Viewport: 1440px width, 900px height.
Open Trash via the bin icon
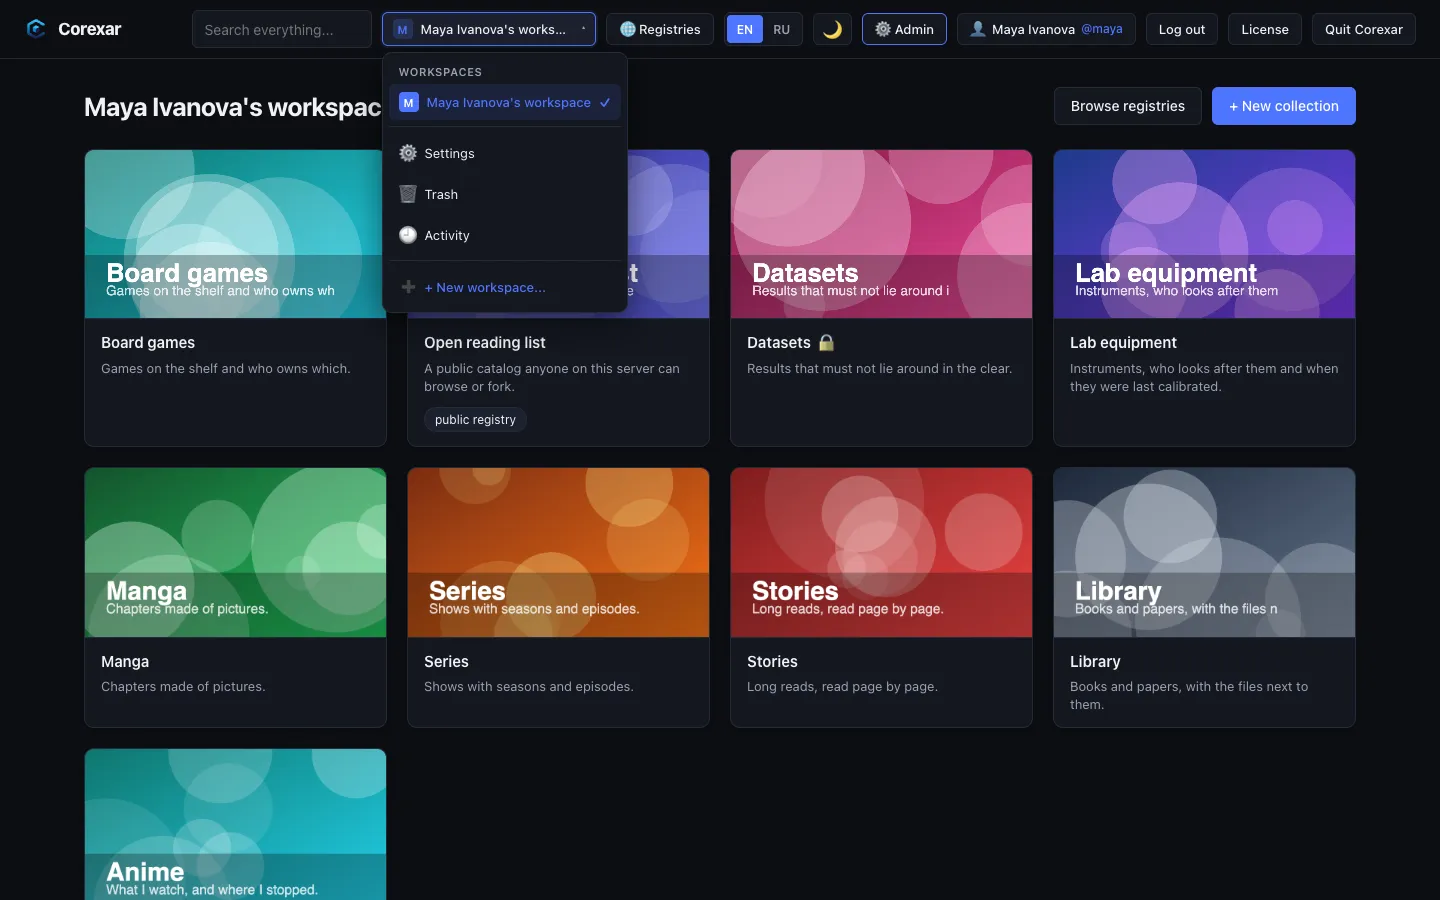(408, 194)
